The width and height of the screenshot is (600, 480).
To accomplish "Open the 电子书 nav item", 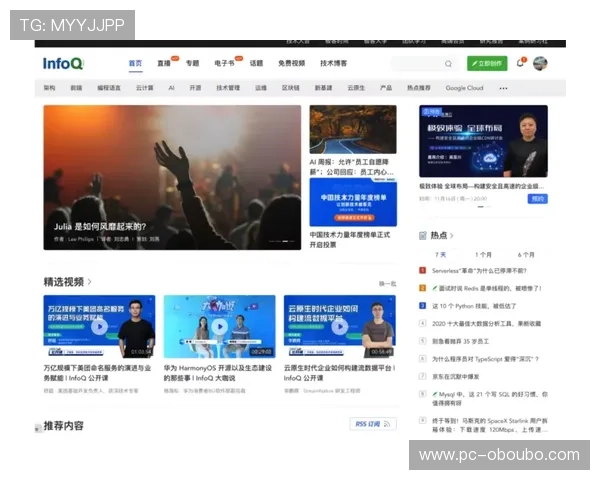I will 224,64.
